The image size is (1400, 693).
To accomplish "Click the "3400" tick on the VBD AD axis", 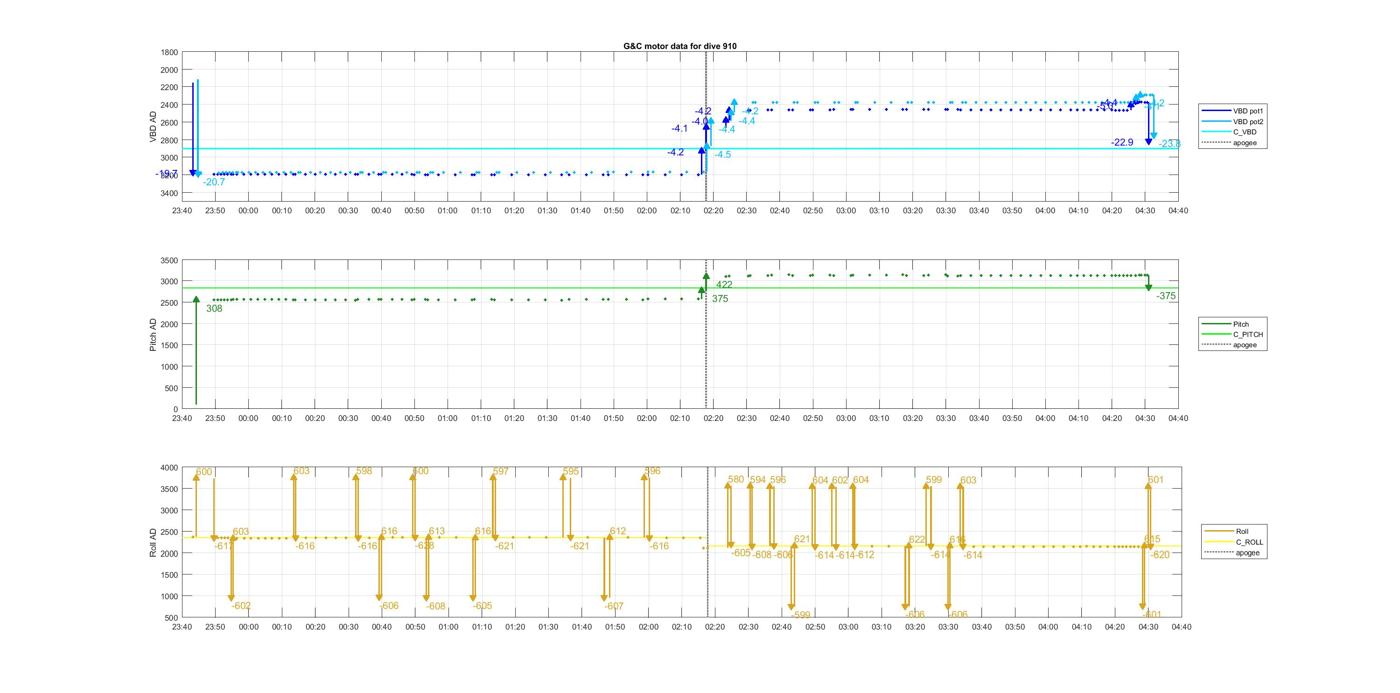I will tap(169, 193).
